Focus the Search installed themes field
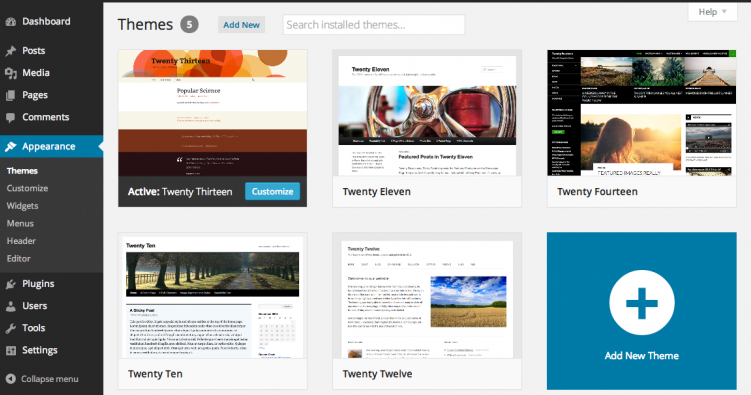751x395 pixels. pyautogui.click(x=374, y=25)
